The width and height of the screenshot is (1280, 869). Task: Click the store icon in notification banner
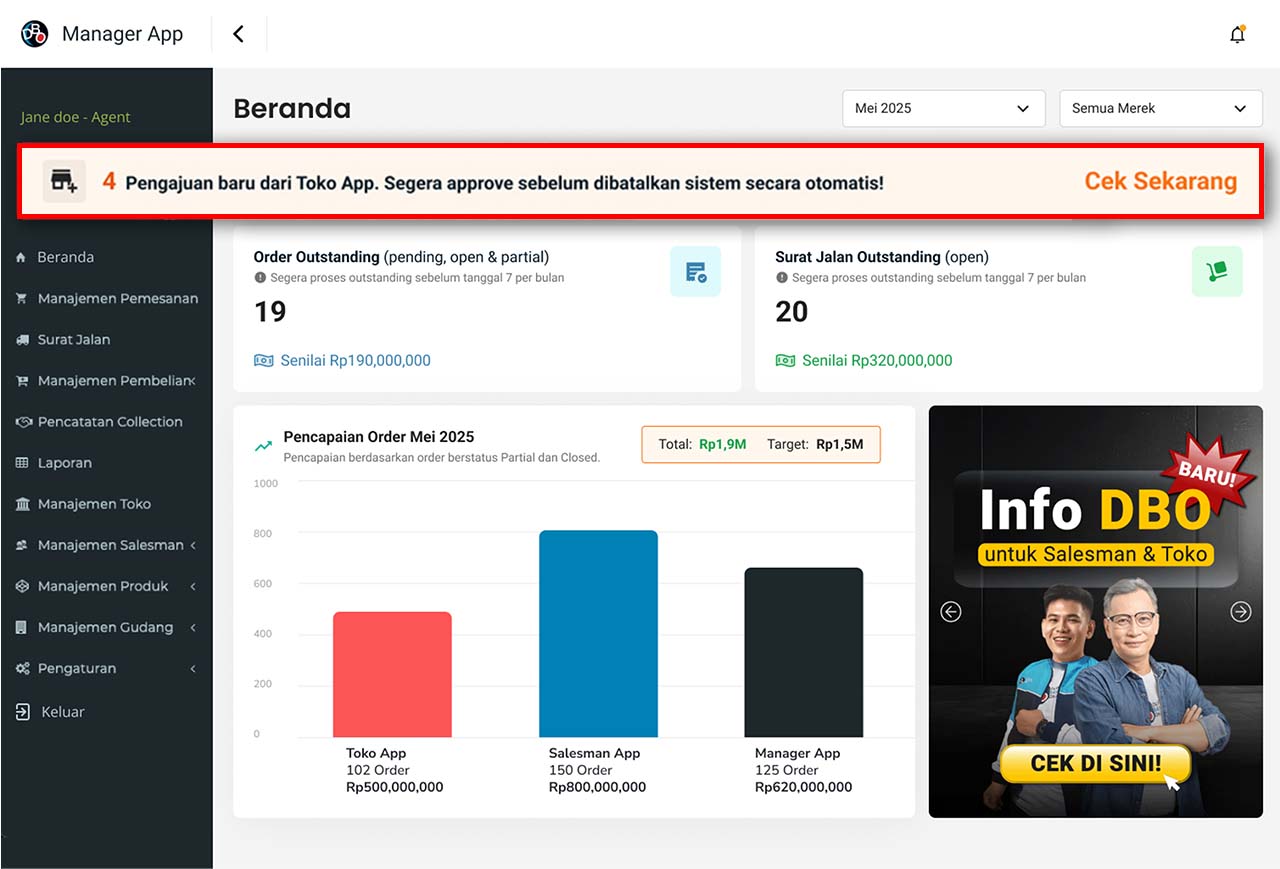(x=64, y=181)
